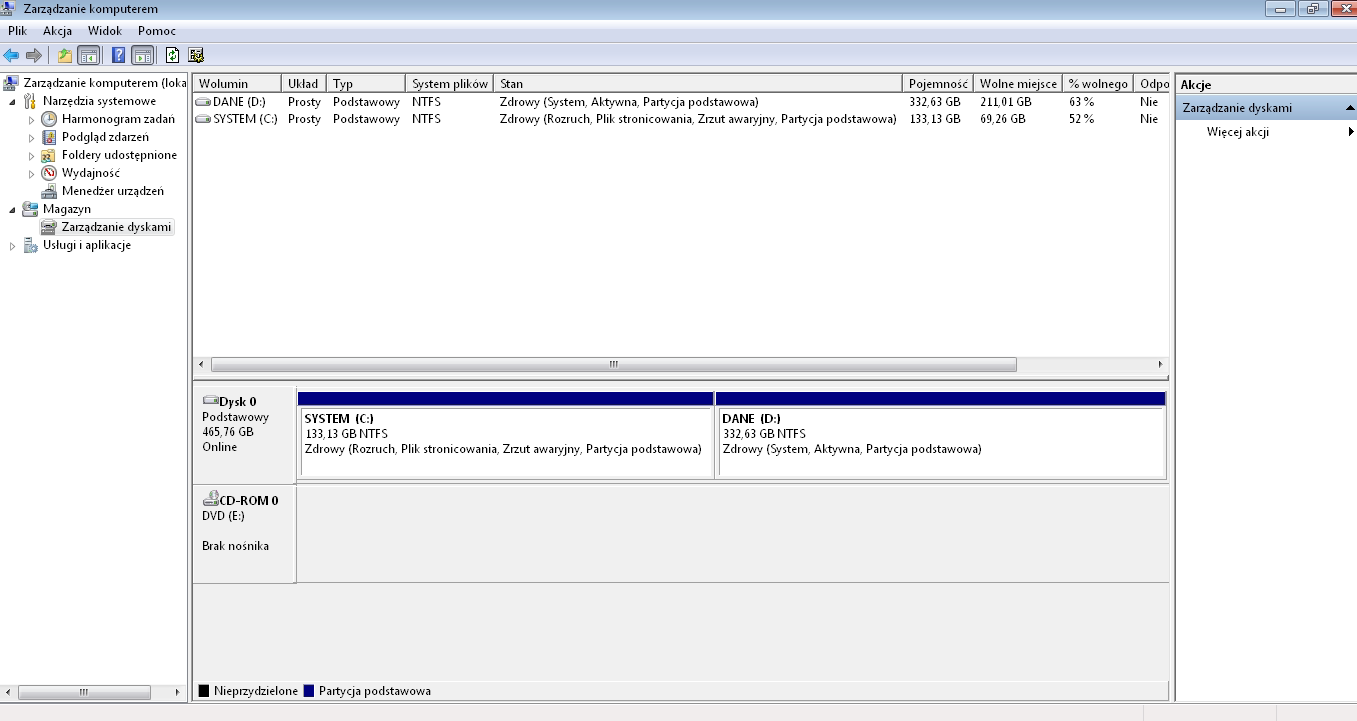This screenshot has height=721, width=1357.
Task: Open the Więcej akcji submenu arrow
Action: 1351,132
